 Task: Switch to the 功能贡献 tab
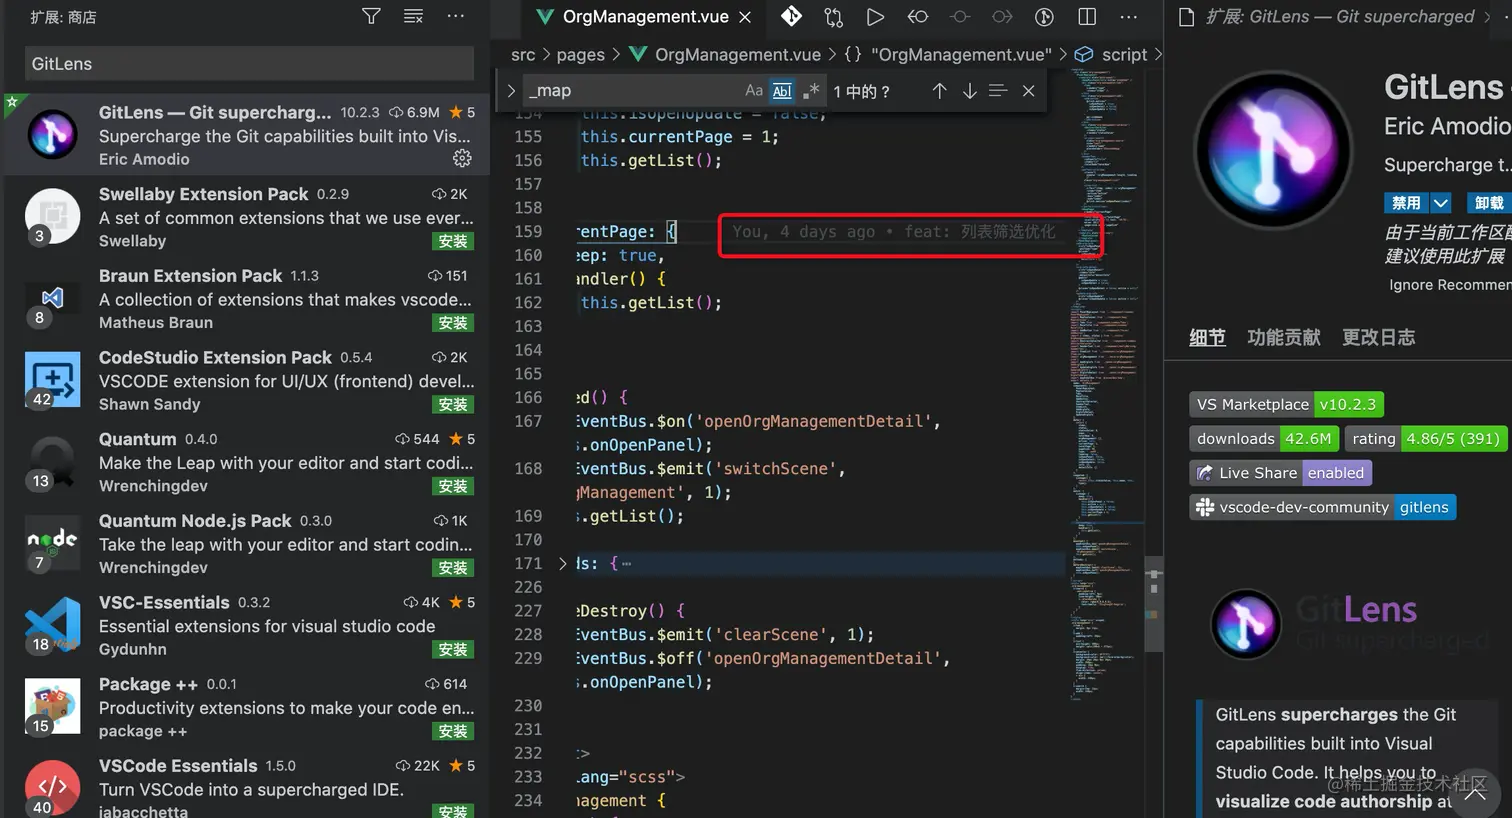1284,337
